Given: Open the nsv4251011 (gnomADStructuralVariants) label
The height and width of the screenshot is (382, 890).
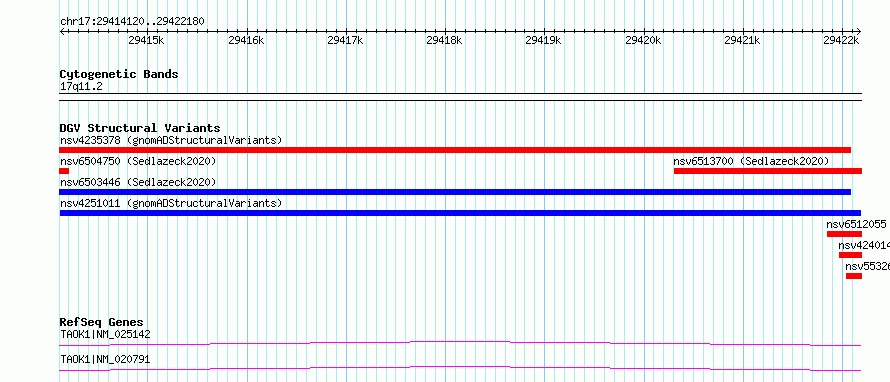Looking at the screenshot, I should (171, 203).
